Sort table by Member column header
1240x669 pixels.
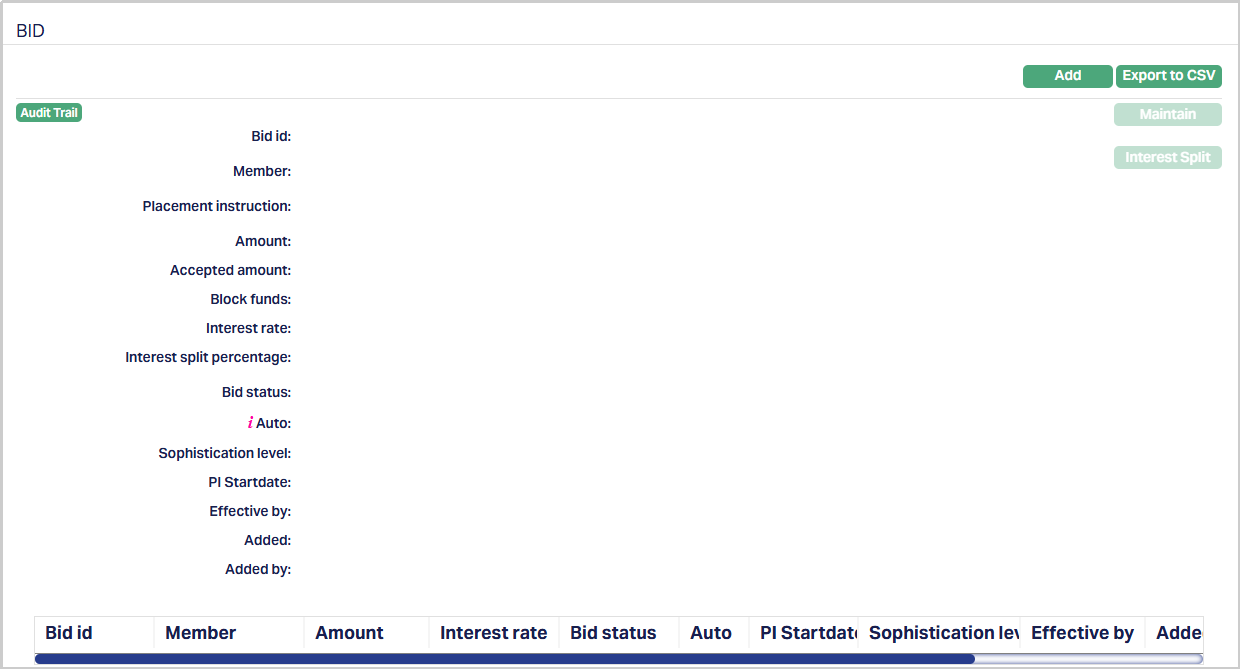coord(201,633)
